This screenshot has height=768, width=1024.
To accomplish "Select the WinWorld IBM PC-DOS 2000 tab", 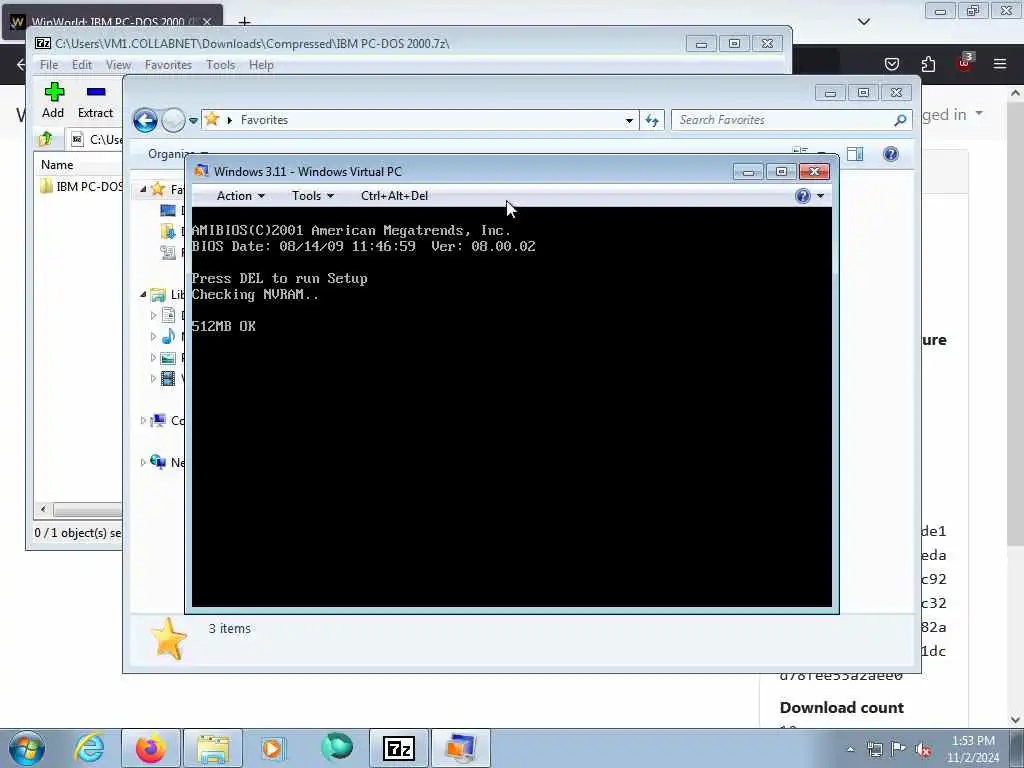I will tap(112, 21).
